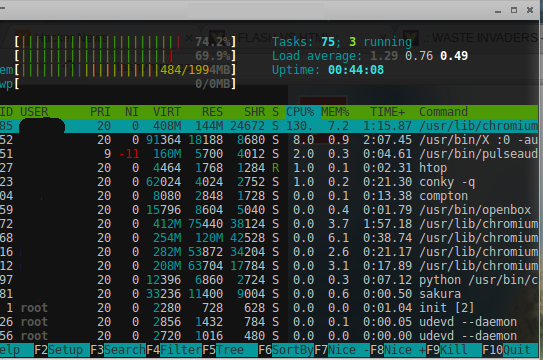
Task: Click the USER column header
Action: (34, 112)
